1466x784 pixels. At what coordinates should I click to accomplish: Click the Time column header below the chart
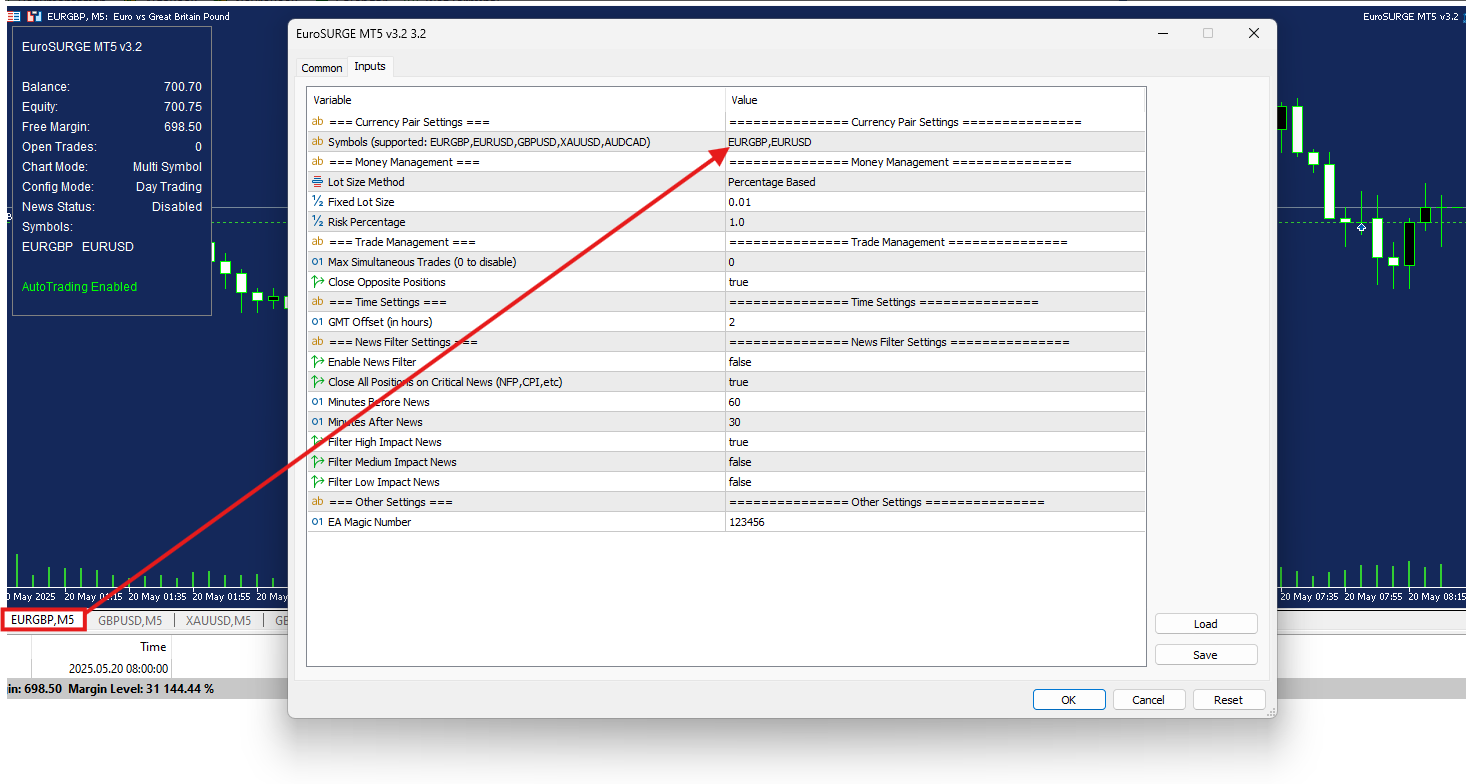[153, 647]
